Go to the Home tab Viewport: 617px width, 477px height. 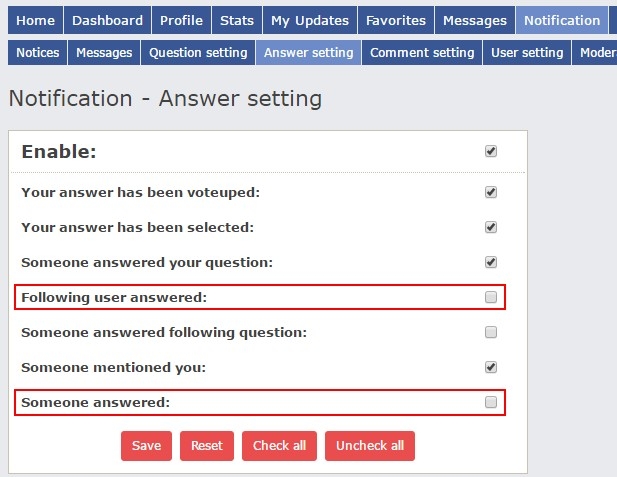click(36, 20)
